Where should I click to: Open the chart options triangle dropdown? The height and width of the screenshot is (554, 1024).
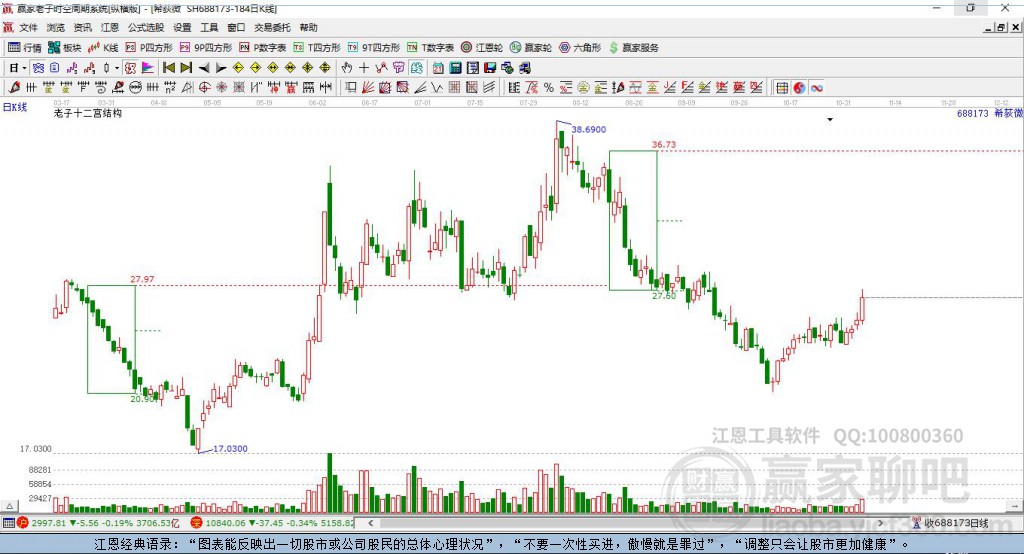(830, 120)
